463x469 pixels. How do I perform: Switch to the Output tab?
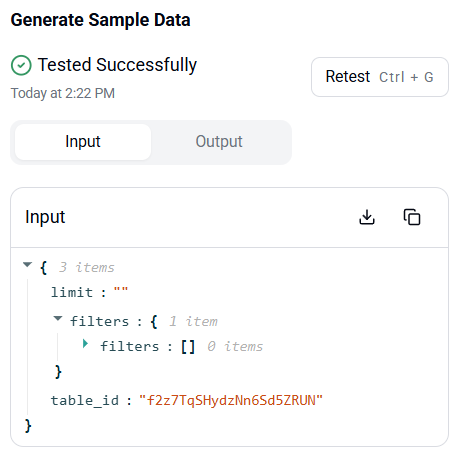coord(219,142)
